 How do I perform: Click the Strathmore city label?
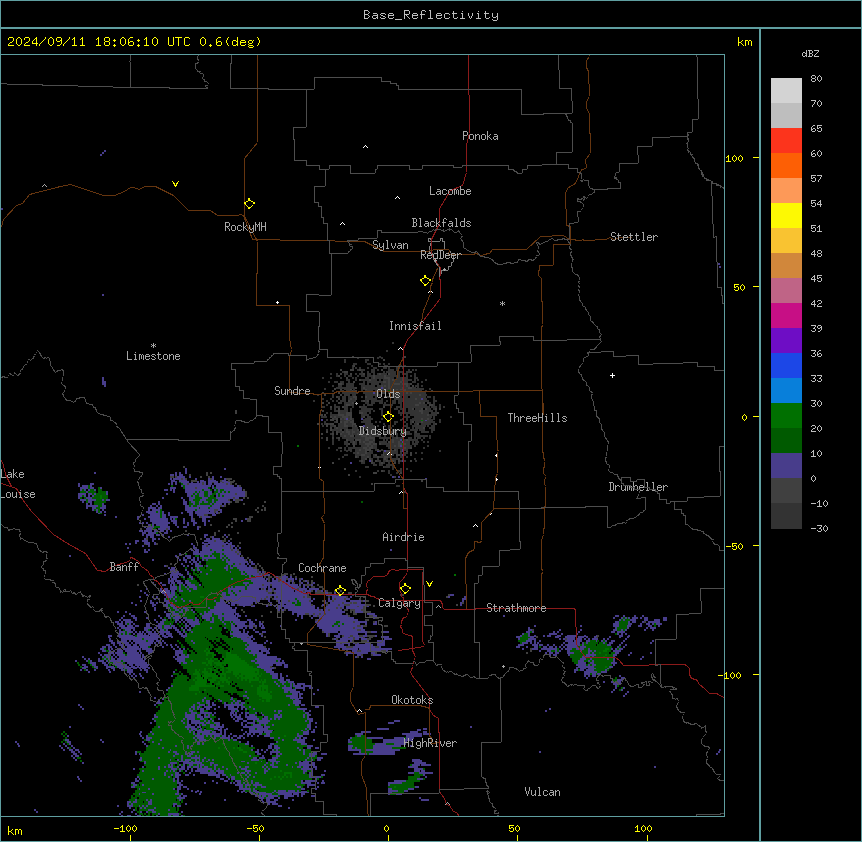click(x=516, y=608)
